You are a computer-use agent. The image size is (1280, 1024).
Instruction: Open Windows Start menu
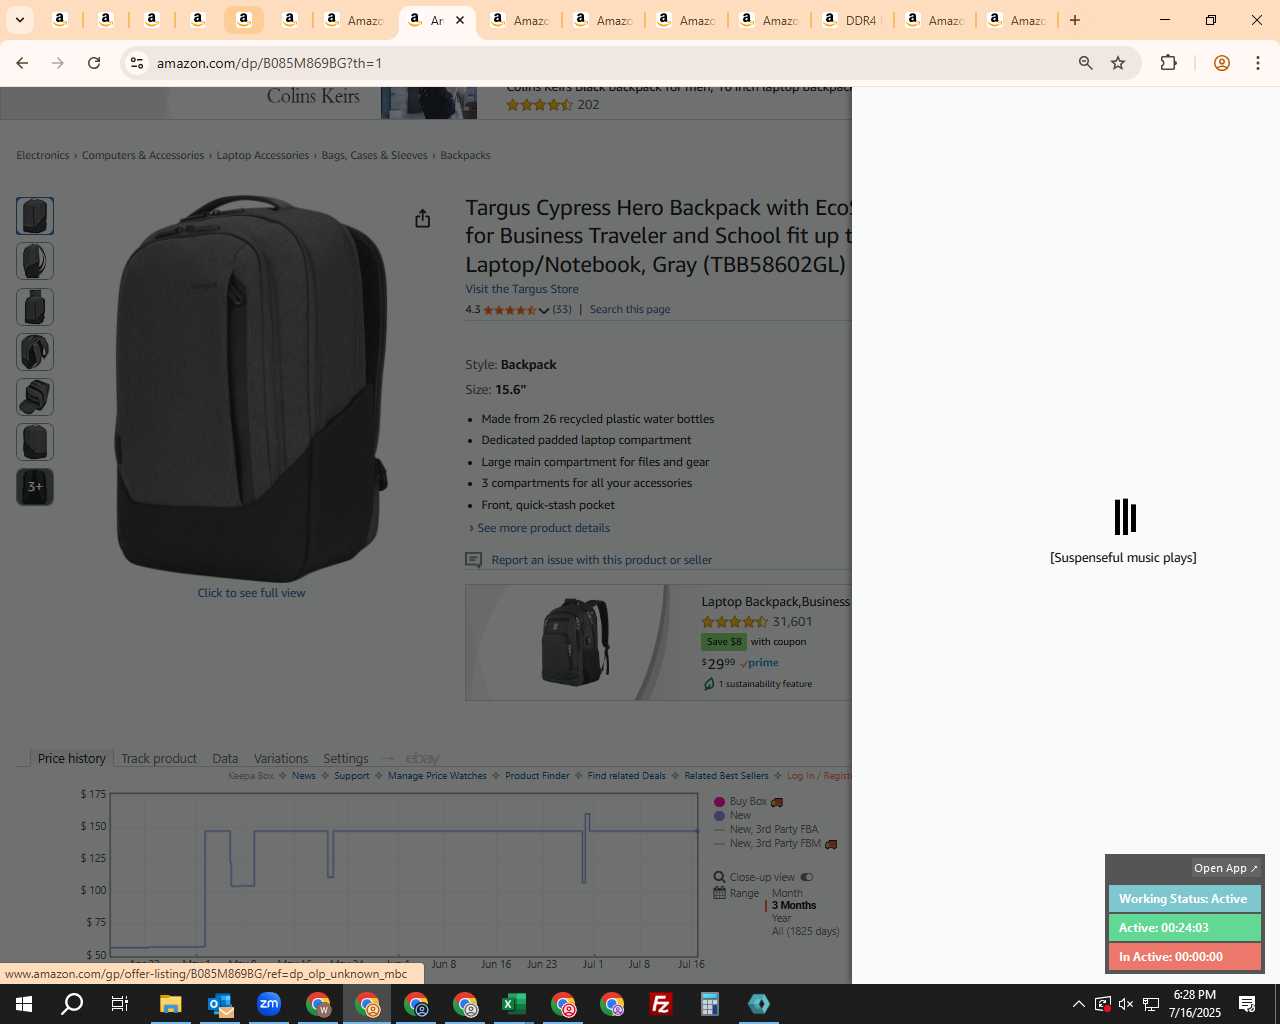24,1004
